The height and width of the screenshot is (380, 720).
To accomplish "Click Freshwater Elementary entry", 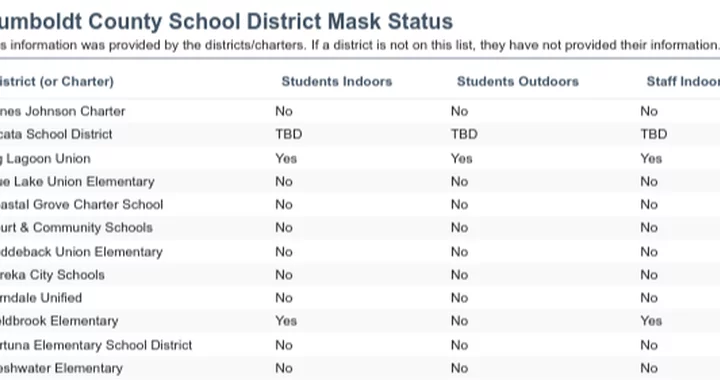I will pyautogui.click(x=62, y=368).
